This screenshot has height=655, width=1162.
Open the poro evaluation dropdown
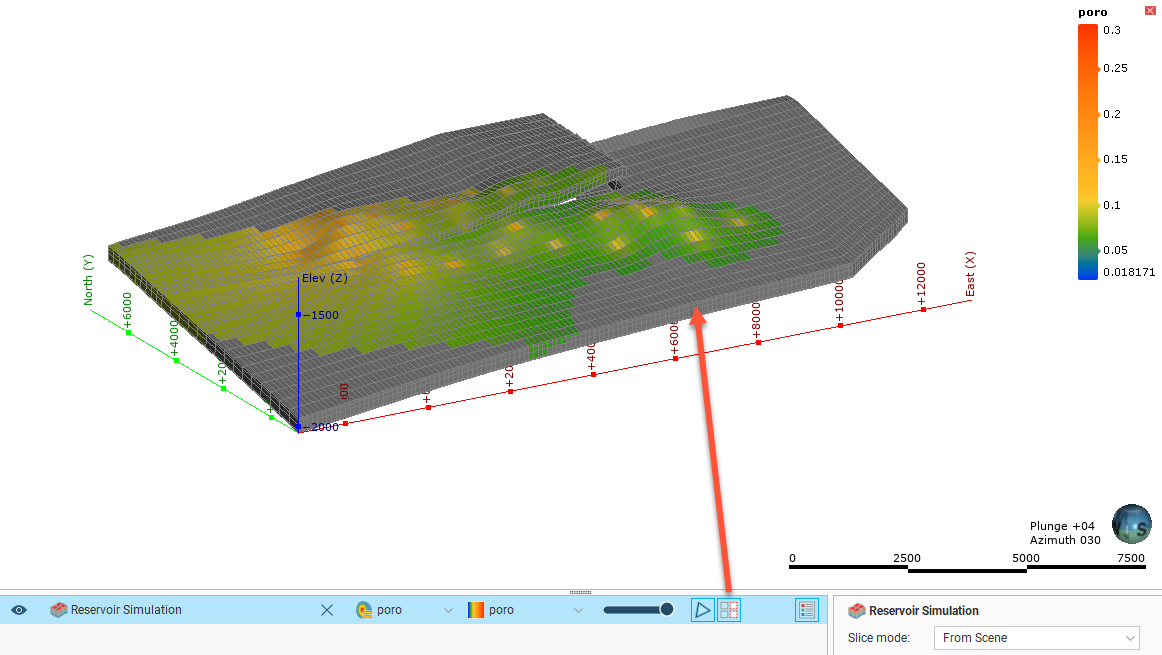[x=449, y=610]
